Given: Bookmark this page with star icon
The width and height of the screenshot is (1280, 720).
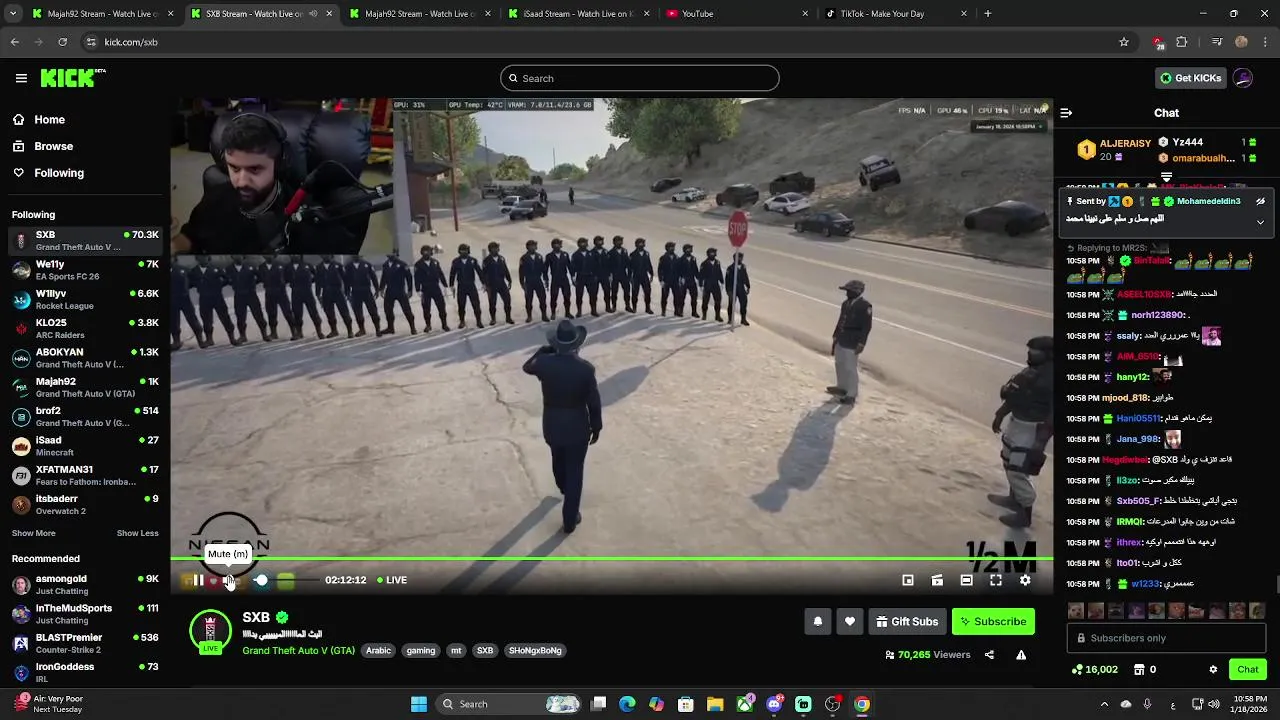Looking at the screenshot, I should coord(1124,42).
